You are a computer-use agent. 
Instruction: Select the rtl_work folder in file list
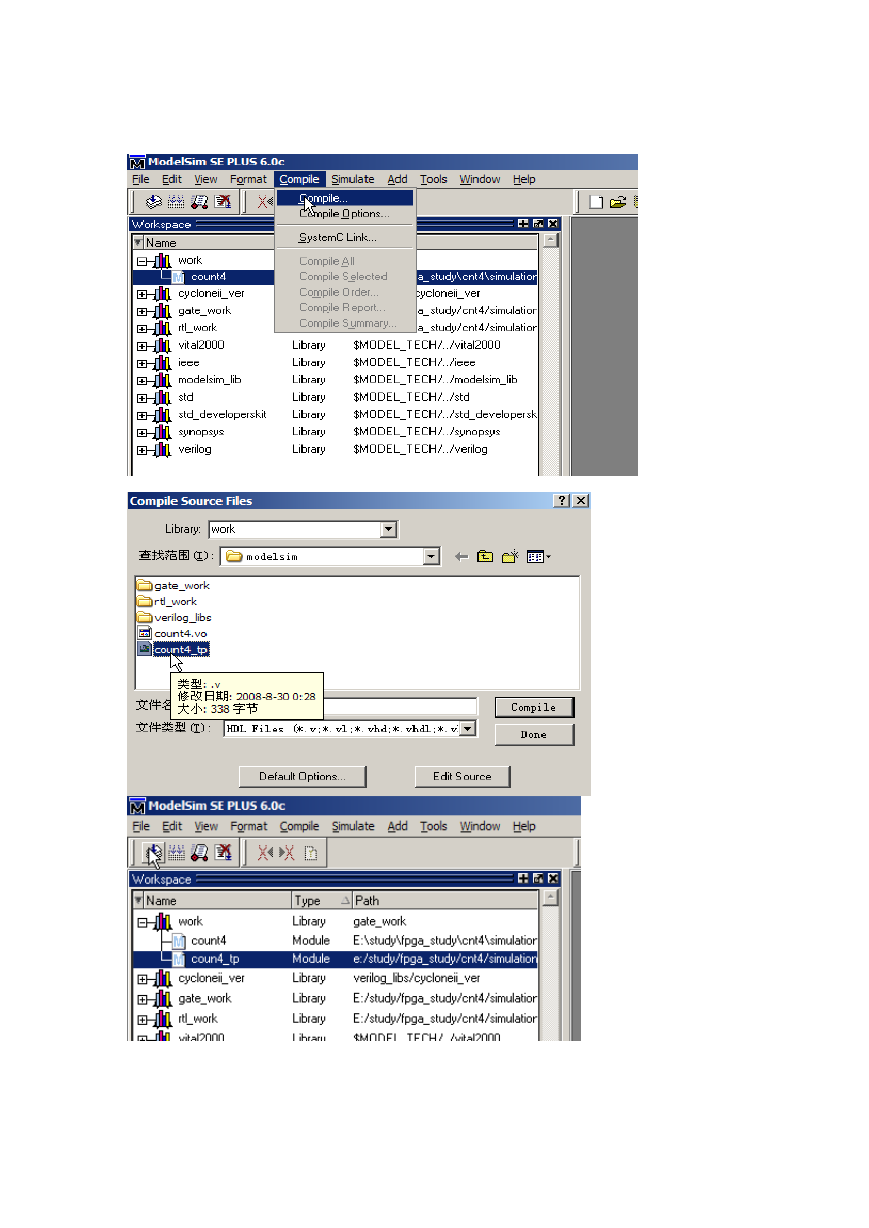[x=167, y=601]
